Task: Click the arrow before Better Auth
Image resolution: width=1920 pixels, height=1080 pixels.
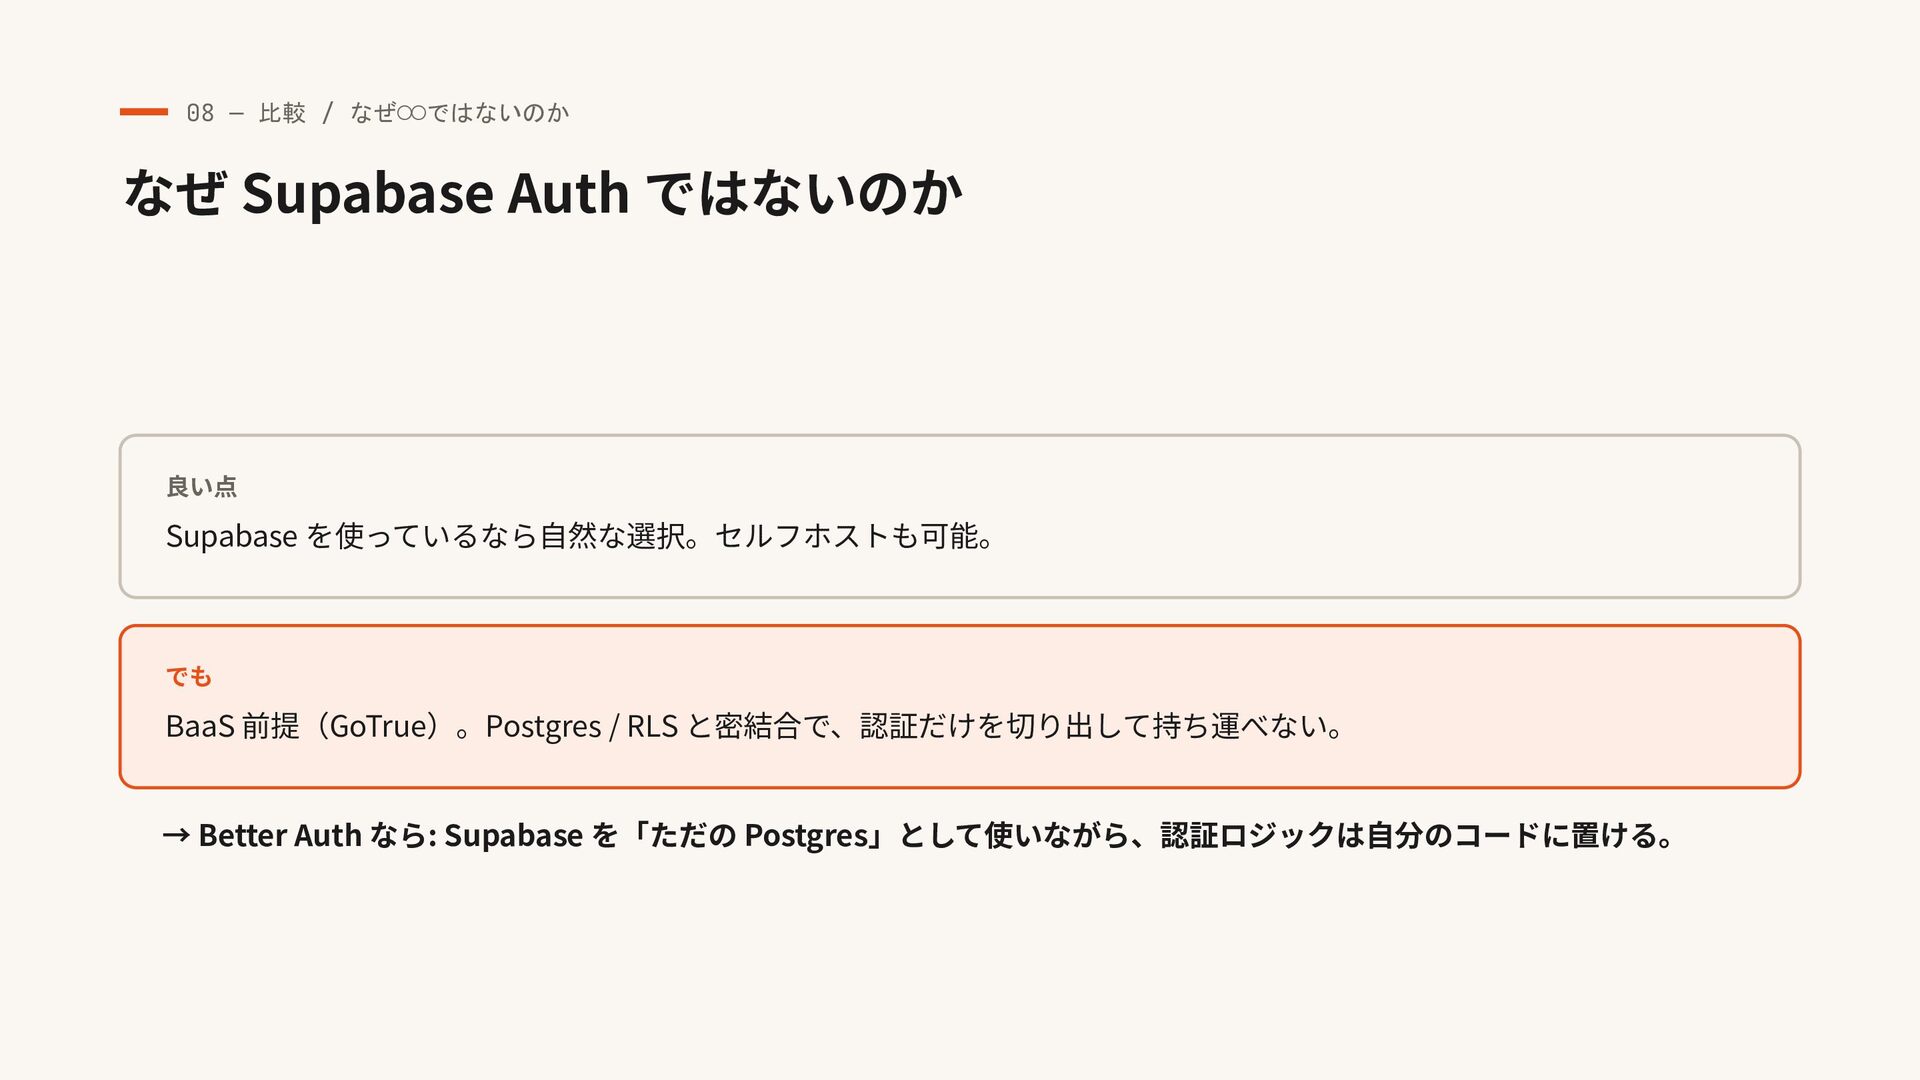Action: tap(176, 836)
